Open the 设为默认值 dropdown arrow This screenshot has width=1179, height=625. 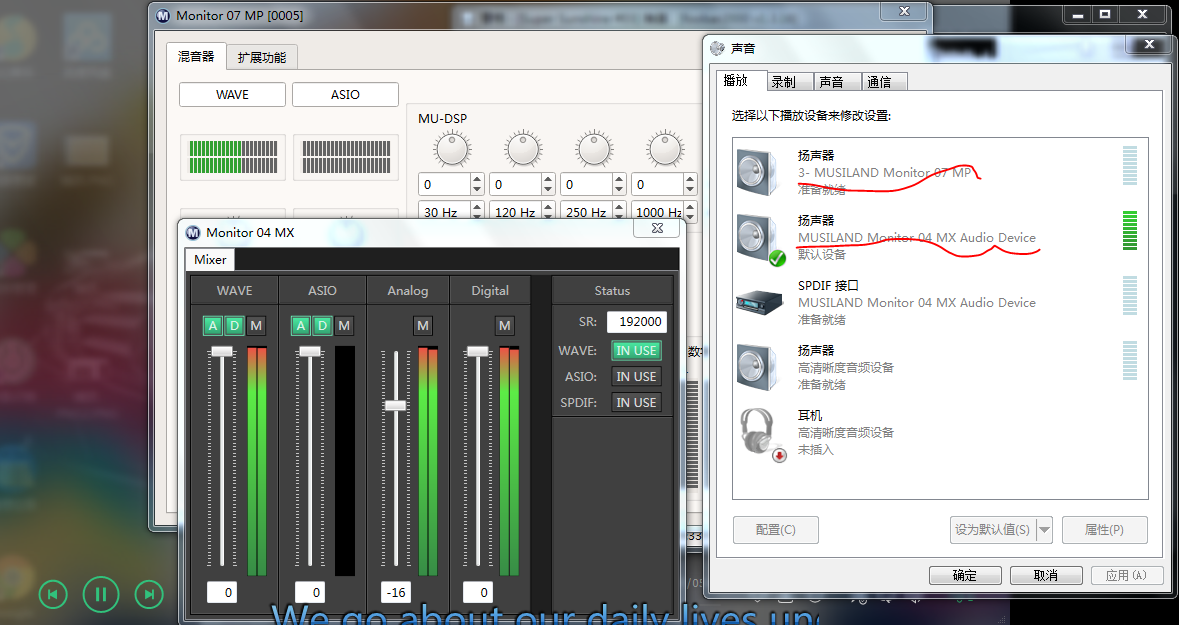(1045, 530)
